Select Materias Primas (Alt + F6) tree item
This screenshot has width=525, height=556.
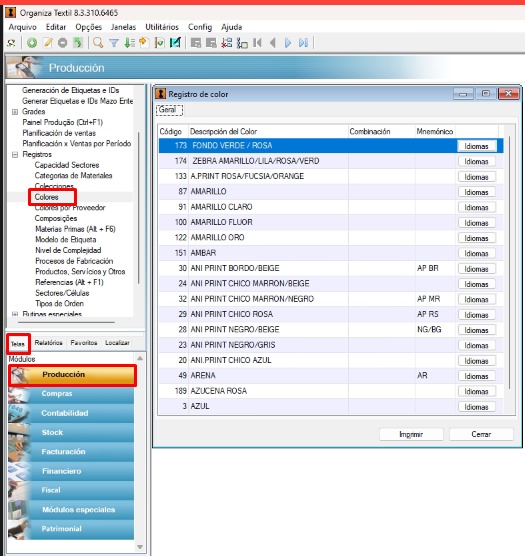tap(75, 229)
